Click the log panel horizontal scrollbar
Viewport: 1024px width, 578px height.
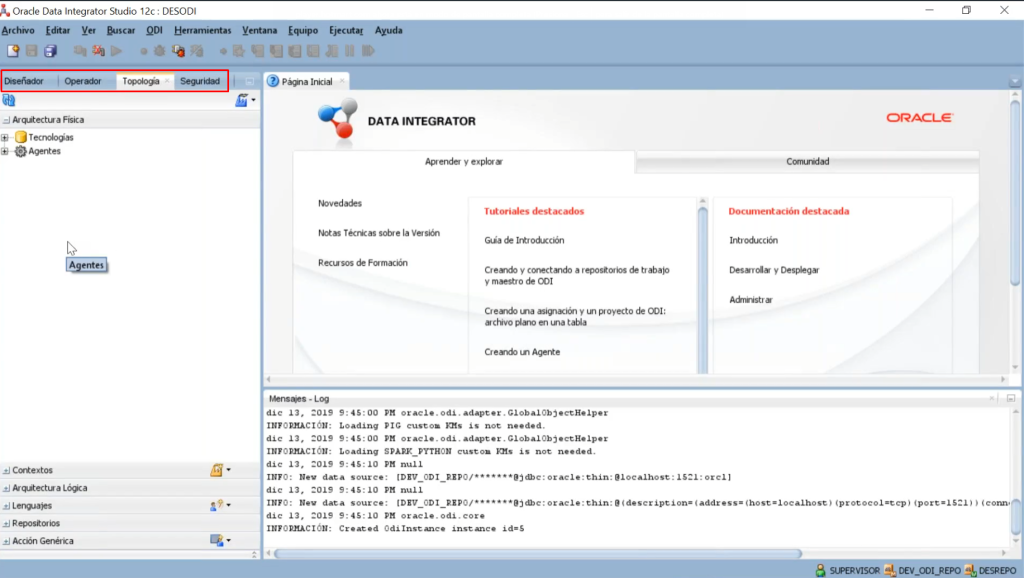537,554
